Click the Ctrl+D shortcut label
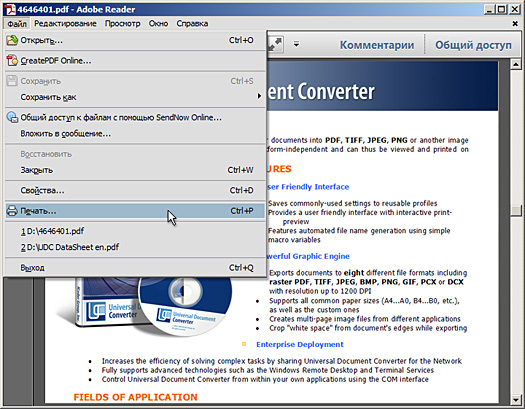525x409 pixels. 241,190
